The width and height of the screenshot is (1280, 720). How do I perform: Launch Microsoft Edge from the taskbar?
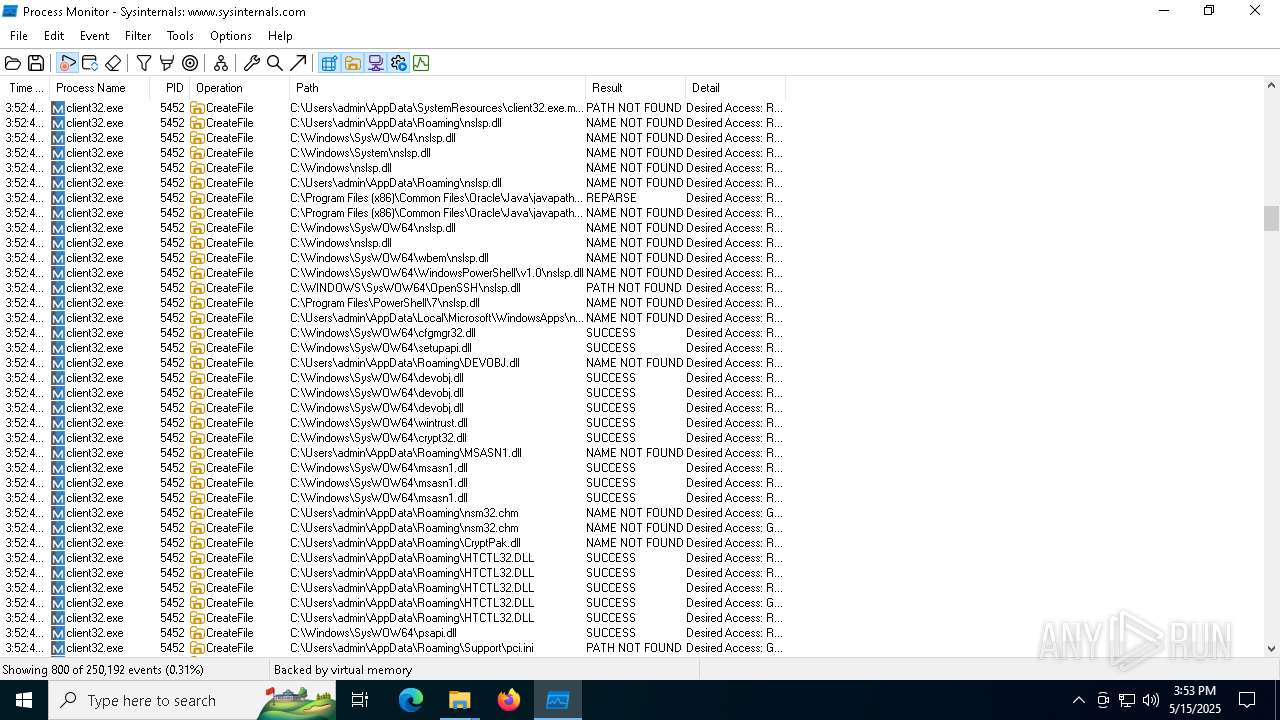(411, 700)
